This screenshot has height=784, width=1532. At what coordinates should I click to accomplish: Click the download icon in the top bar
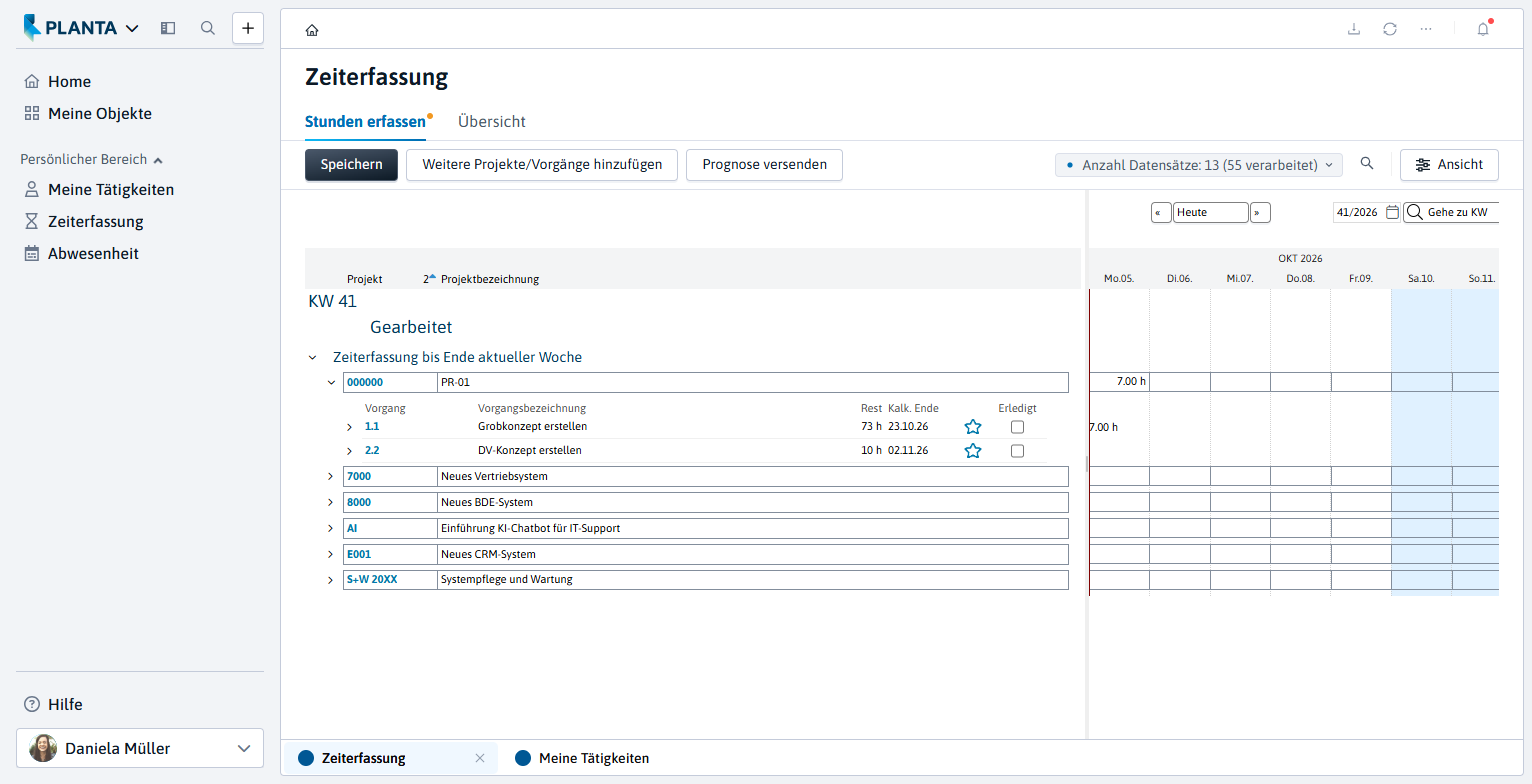click(1354, 29)
